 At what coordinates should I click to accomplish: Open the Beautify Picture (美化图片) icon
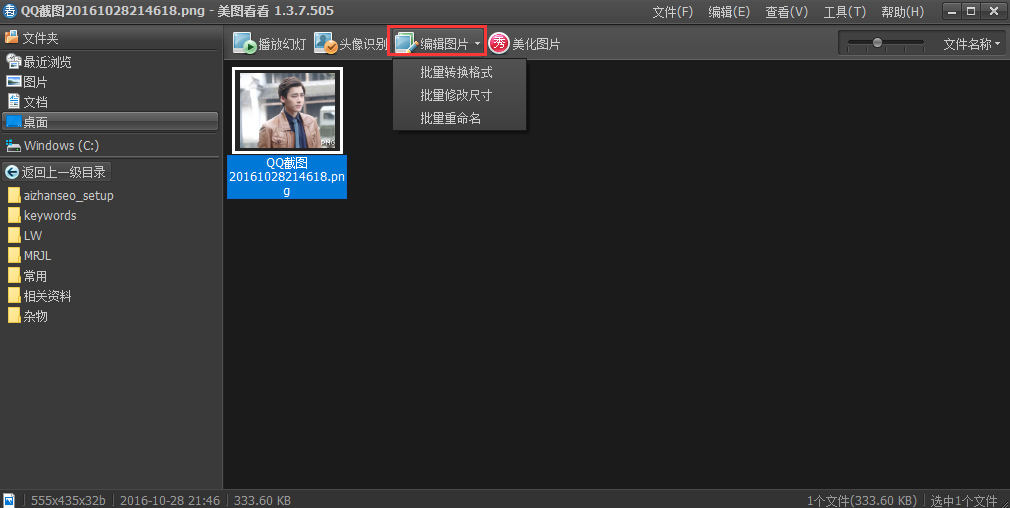[499, 44]
